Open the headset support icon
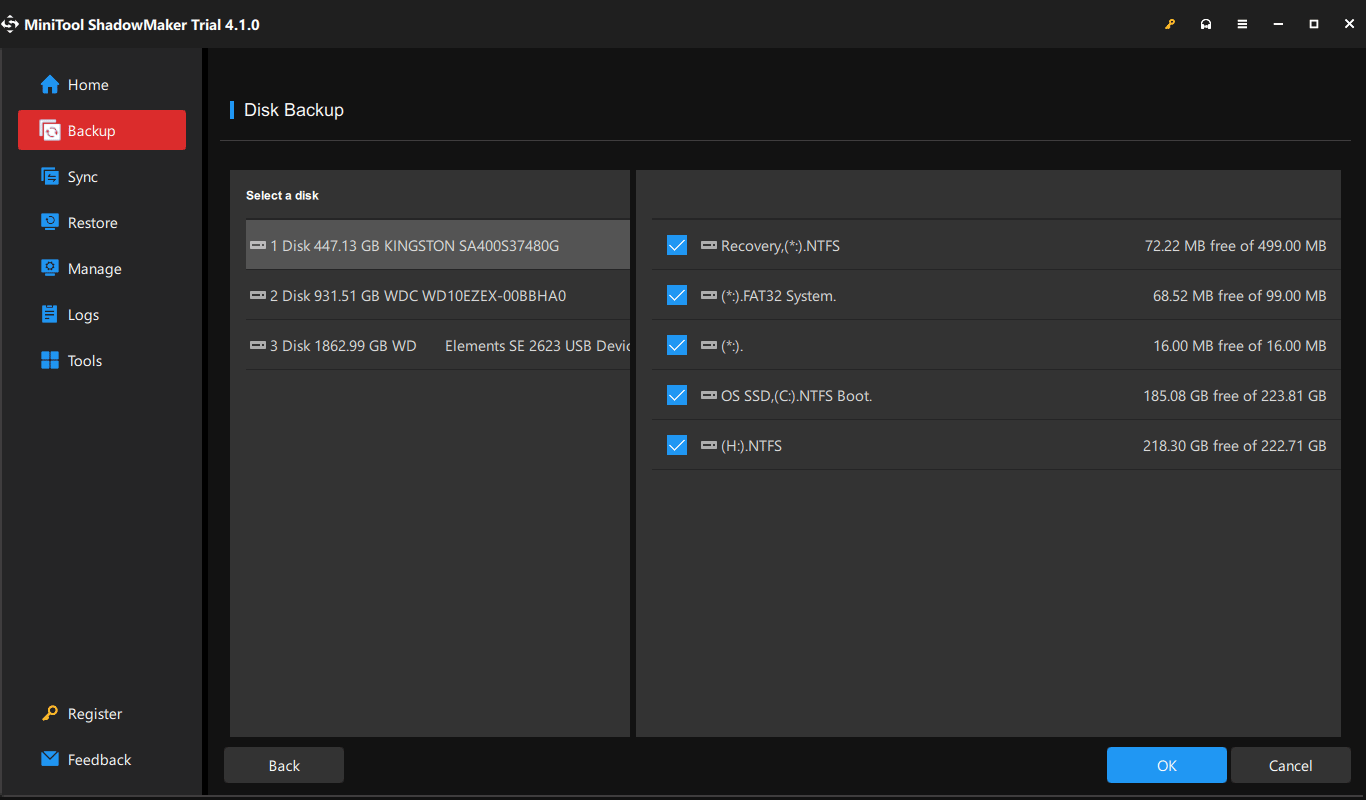This screenshot has width=1366, height=800. pos(1206,24)
